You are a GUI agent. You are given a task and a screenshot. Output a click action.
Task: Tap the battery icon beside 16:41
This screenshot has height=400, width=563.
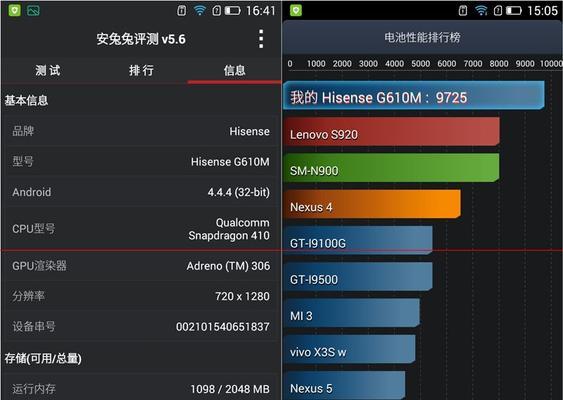tap(232, 11)
